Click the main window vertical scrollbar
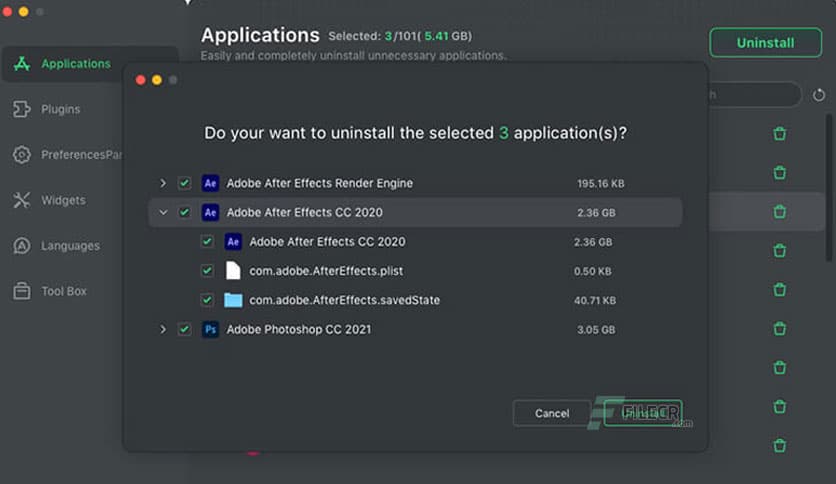 [829, 188]
